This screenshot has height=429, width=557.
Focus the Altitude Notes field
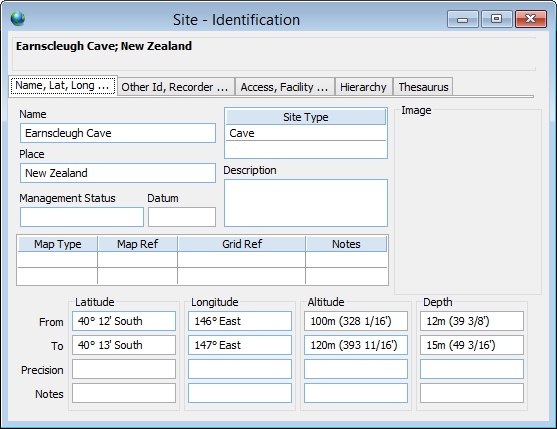356,393
